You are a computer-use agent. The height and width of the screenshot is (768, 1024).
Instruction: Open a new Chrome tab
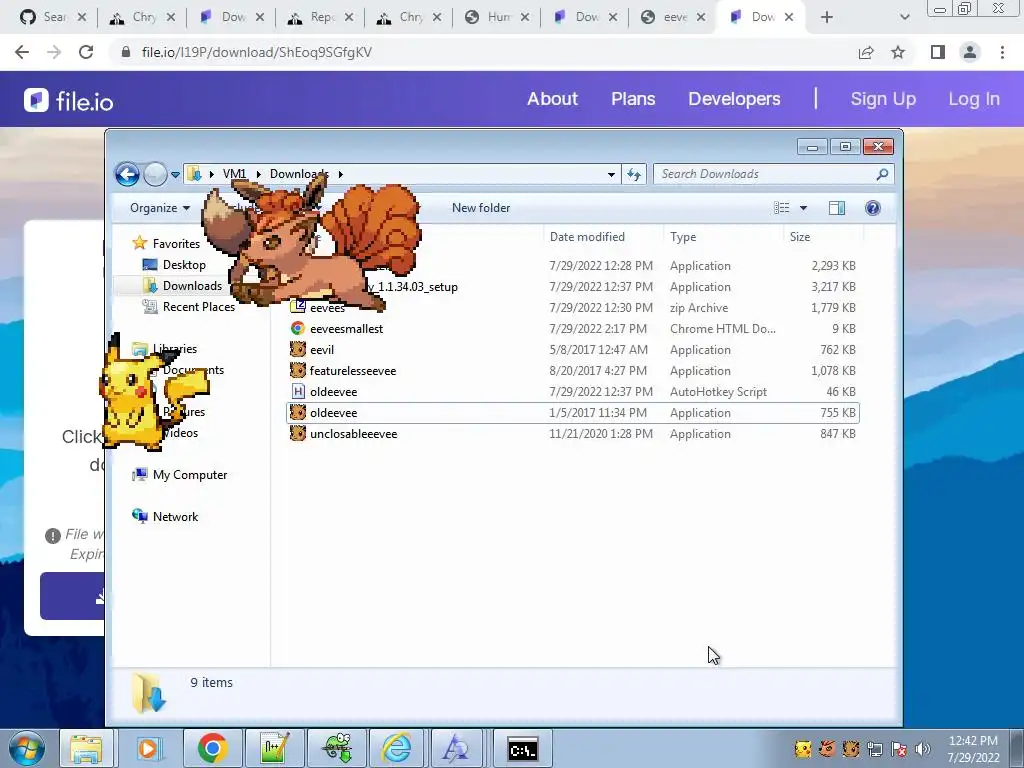[827, 18]
